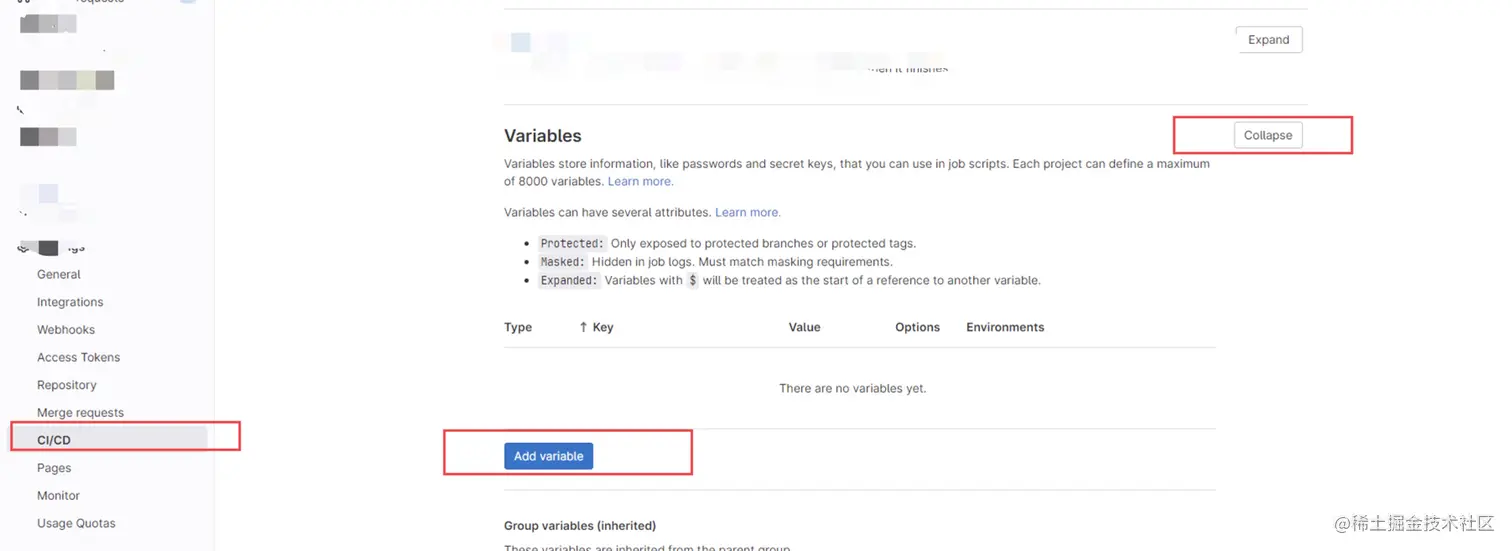Screen dimensions: 1512x551
Task: Click the Add variable button
Action: point(548,456)
